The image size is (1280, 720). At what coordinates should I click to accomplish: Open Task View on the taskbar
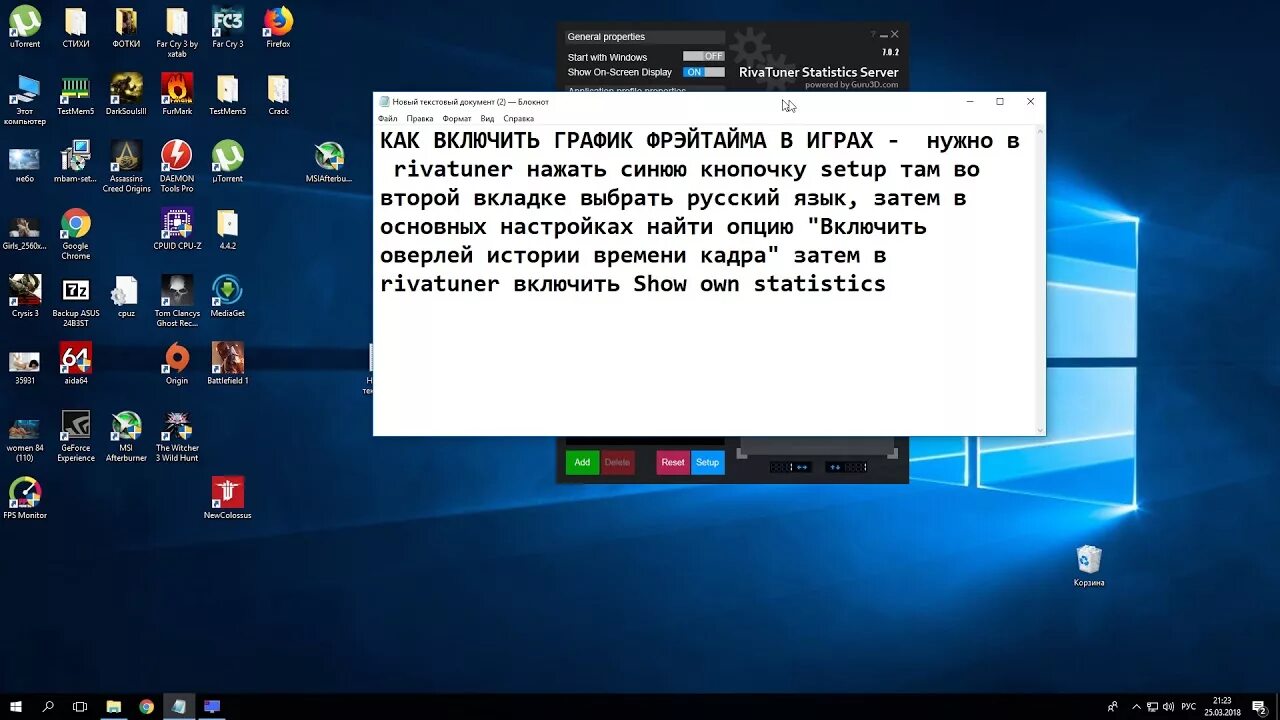[80, 706]
